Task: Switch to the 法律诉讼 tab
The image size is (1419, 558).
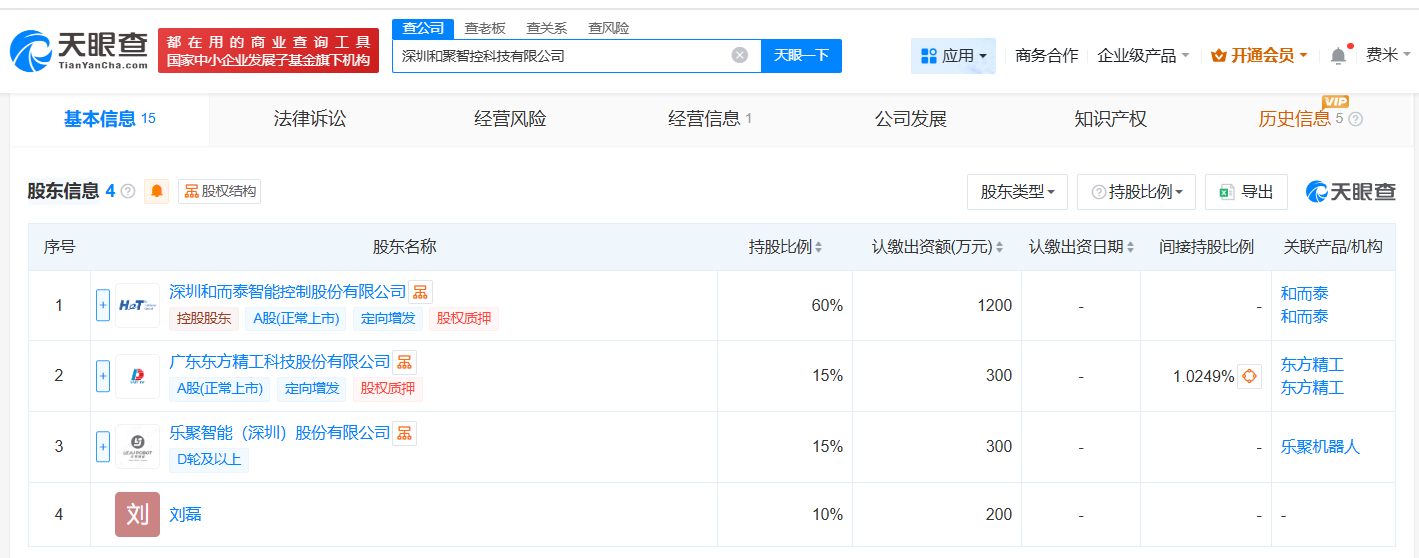Action: [x=310, y=119]
